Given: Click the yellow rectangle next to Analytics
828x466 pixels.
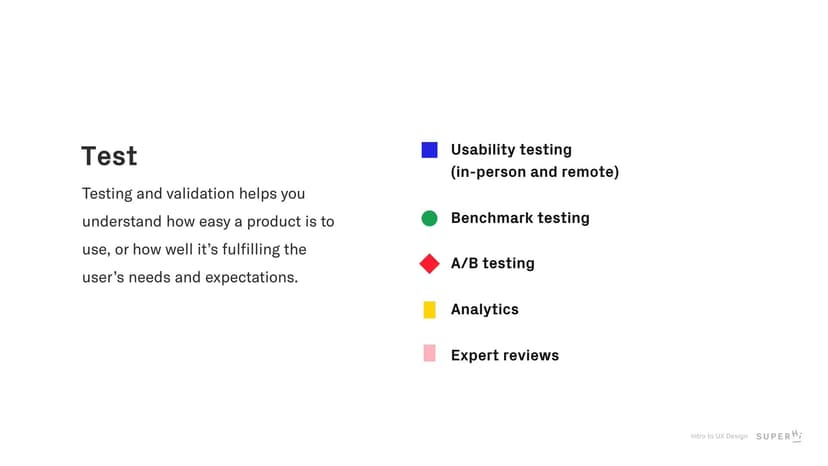Looking at the screenshot, I should (x=429, y=310).
